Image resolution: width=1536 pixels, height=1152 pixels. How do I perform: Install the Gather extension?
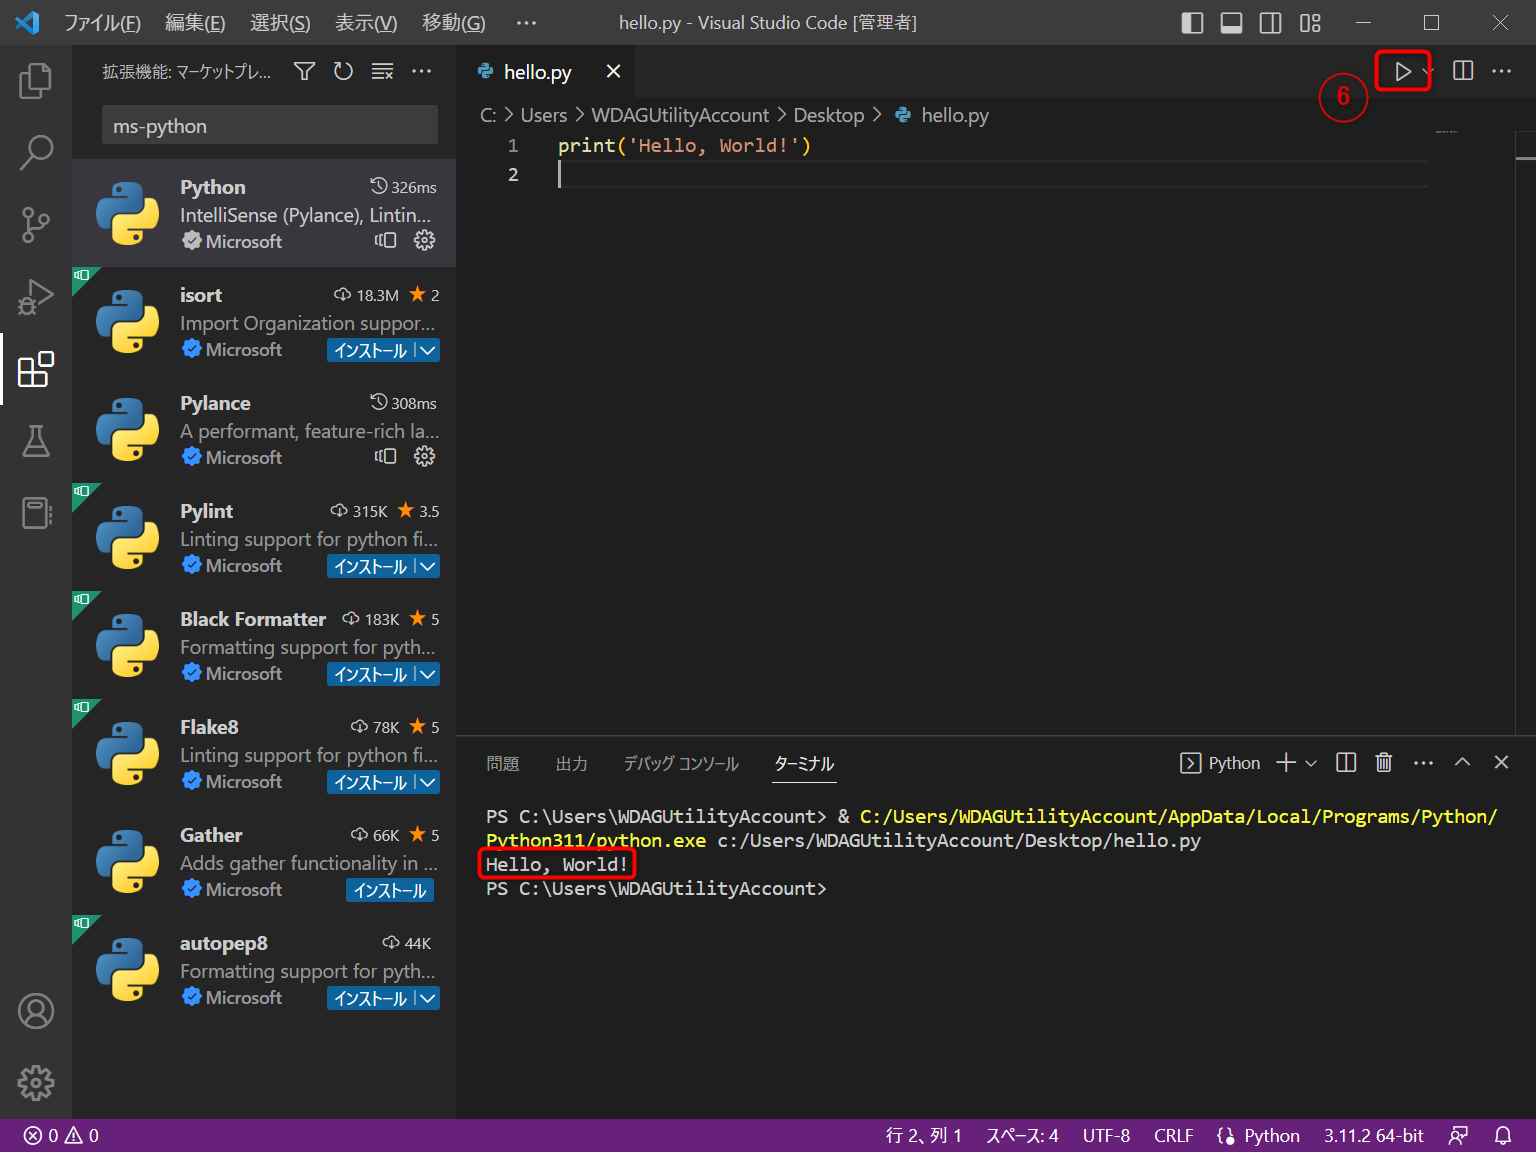coord(390,890)
